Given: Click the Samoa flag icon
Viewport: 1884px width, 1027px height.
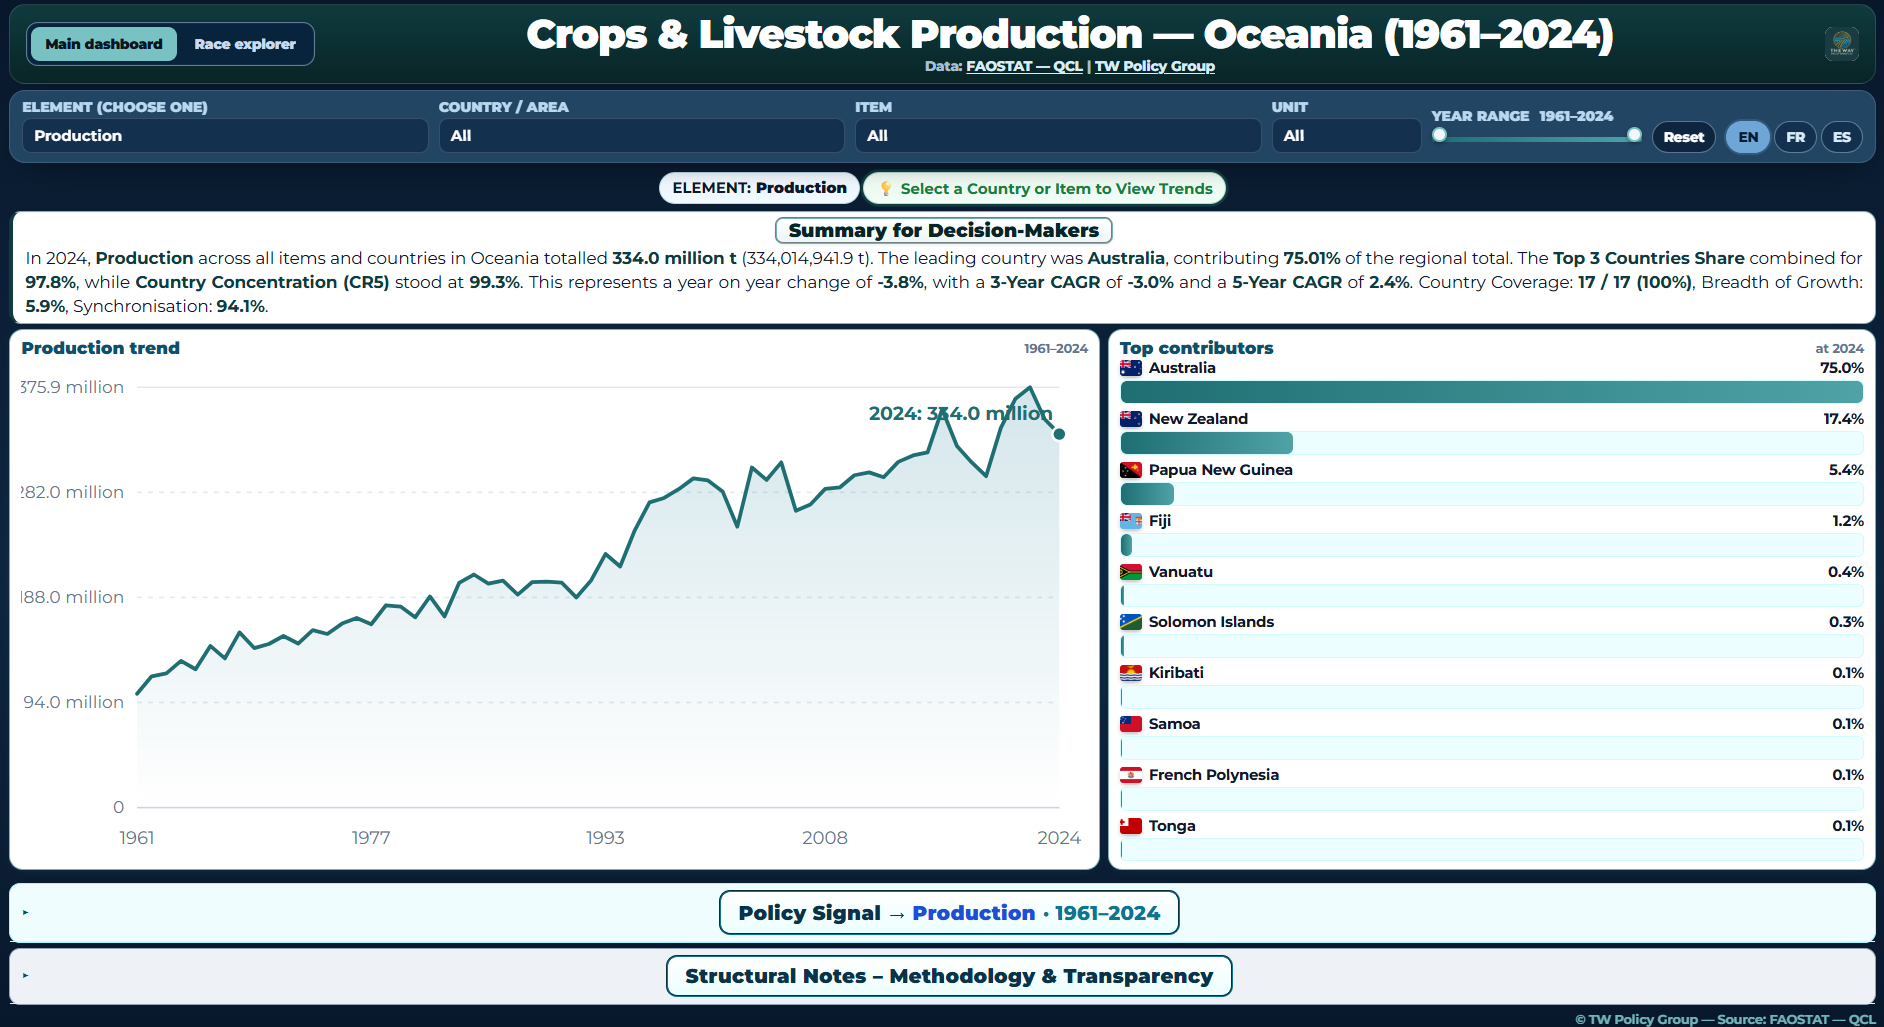Looking at the screenshot, I should pyautogui.click(x=1131, y=724).
